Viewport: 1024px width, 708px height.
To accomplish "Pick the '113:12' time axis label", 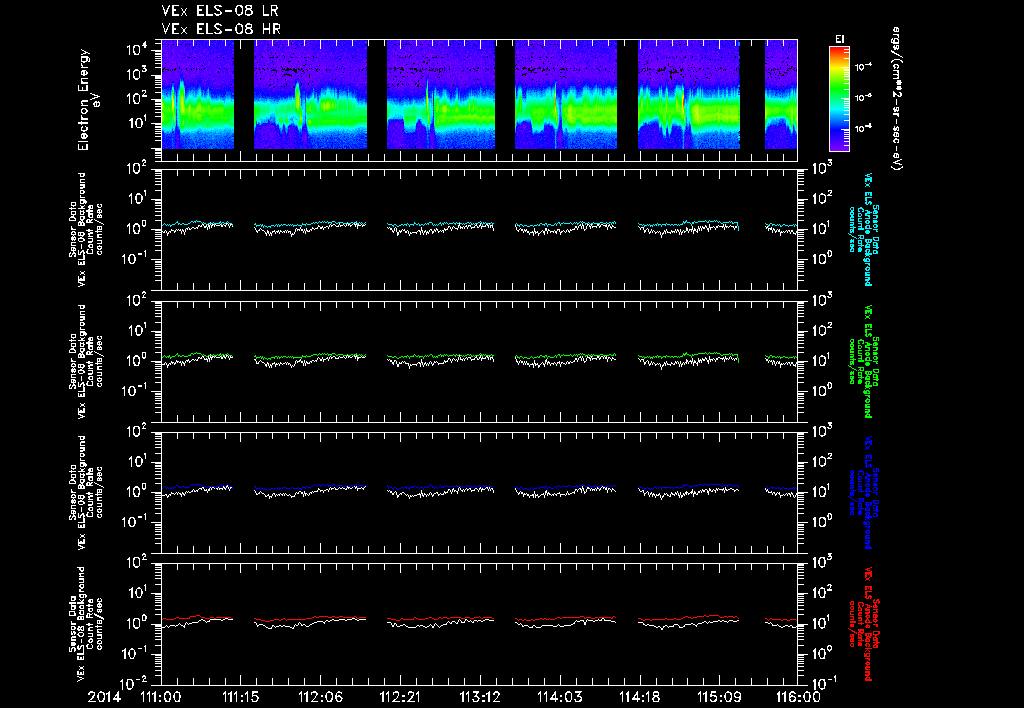I will (x=480, y=698).
